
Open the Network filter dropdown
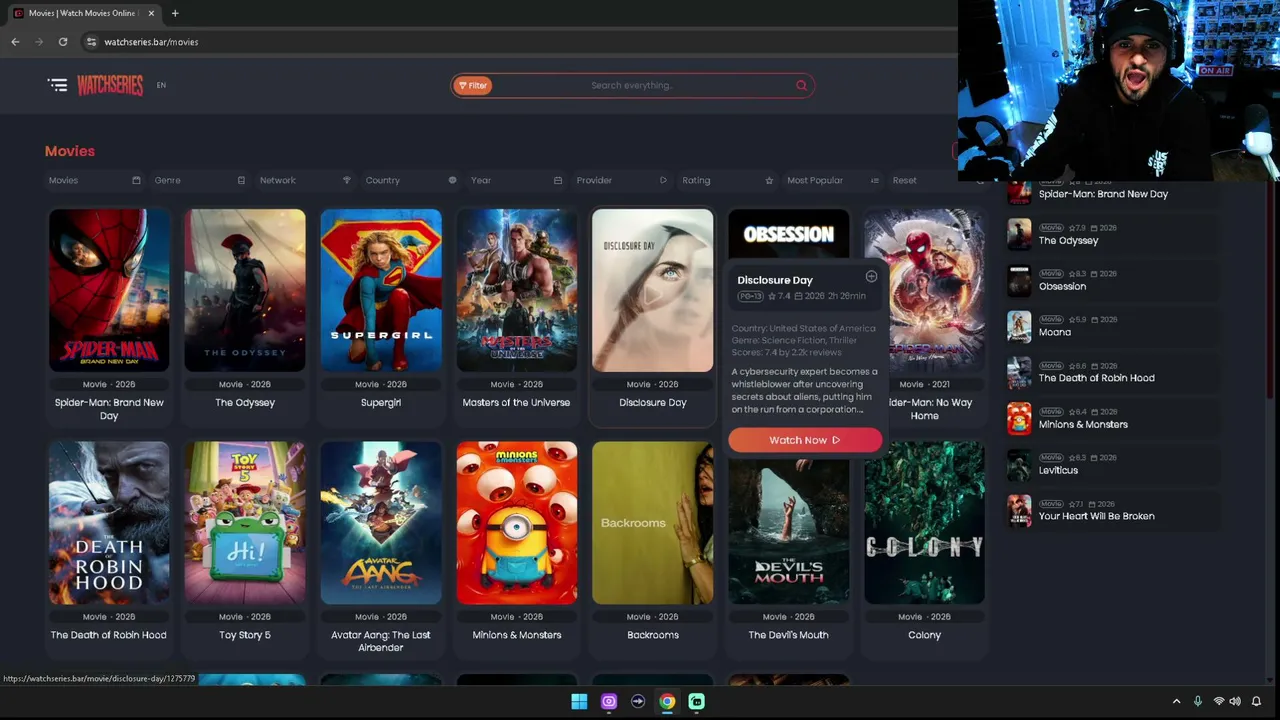pyautogui.click(x=305, y=180)
